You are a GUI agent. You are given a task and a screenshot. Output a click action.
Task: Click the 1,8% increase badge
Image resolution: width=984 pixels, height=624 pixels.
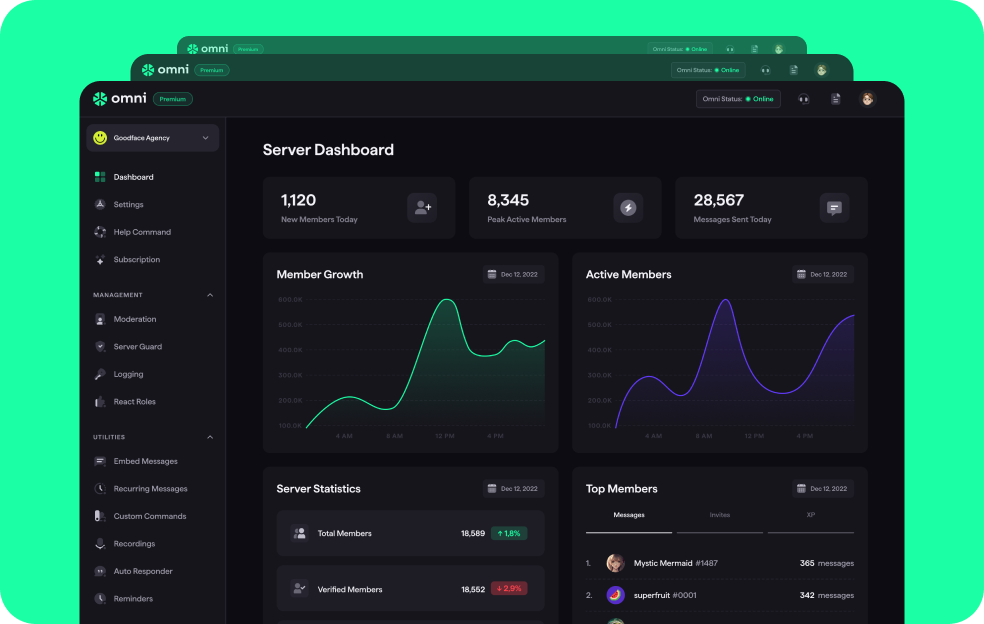click(509, 533)
